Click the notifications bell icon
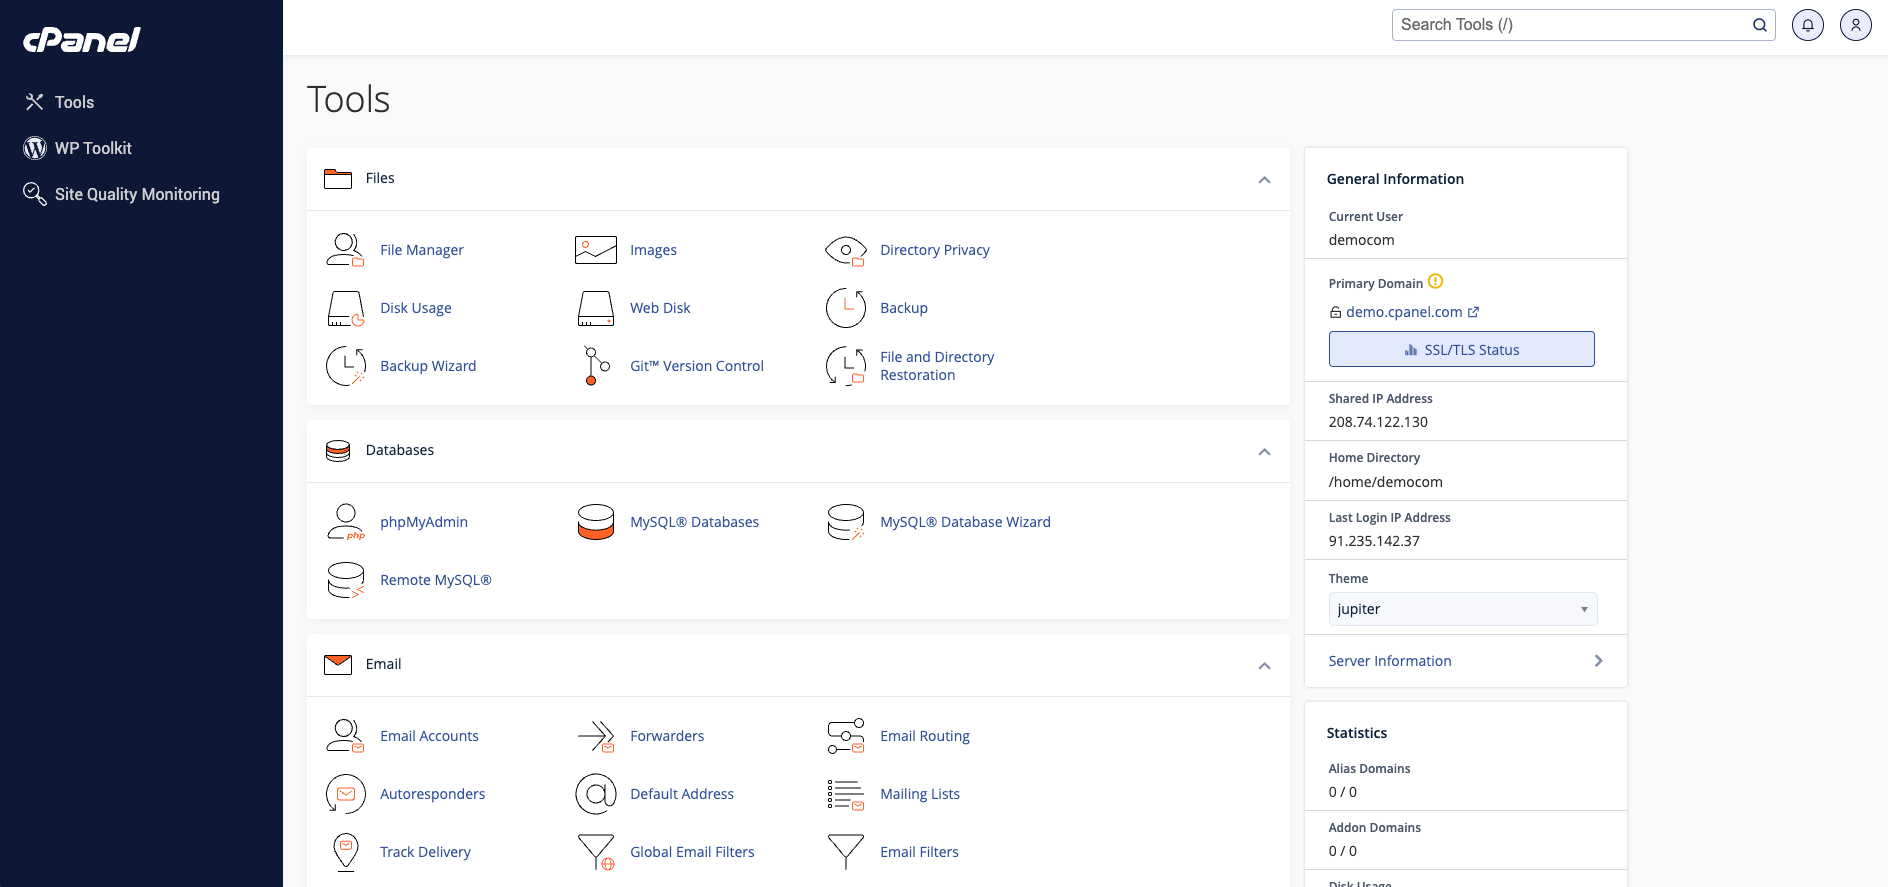Image resolution: width=1888 pixels, height=887 pixels. (1807, 25)
